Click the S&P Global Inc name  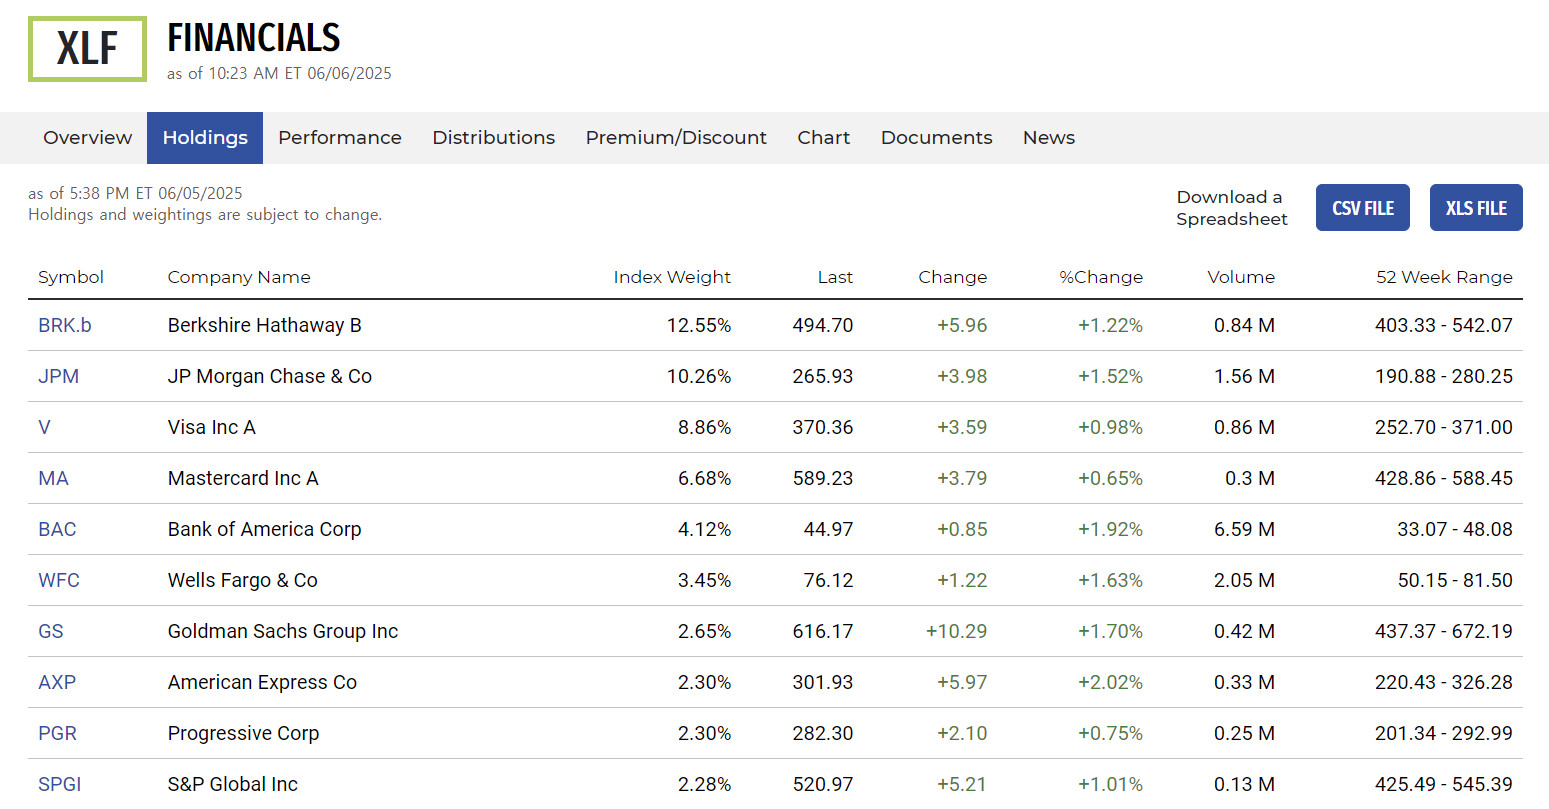[233, 785]
